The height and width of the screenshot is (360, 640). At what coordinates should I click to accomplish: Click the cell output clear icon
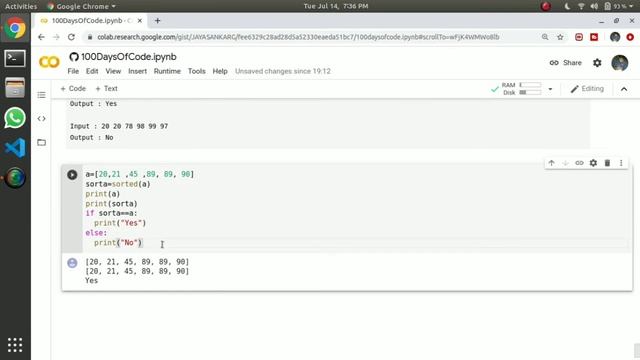pyautogui.click(x=72, y=263)
